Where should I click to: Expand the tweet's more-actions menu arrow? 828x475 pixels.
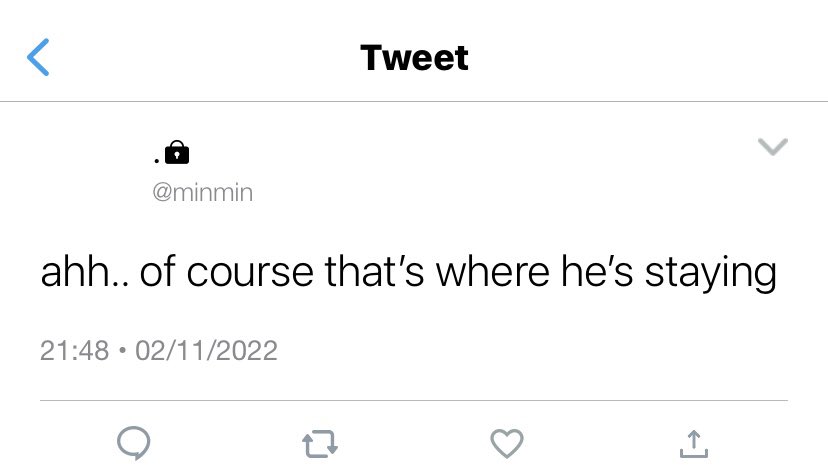point(773,146)
